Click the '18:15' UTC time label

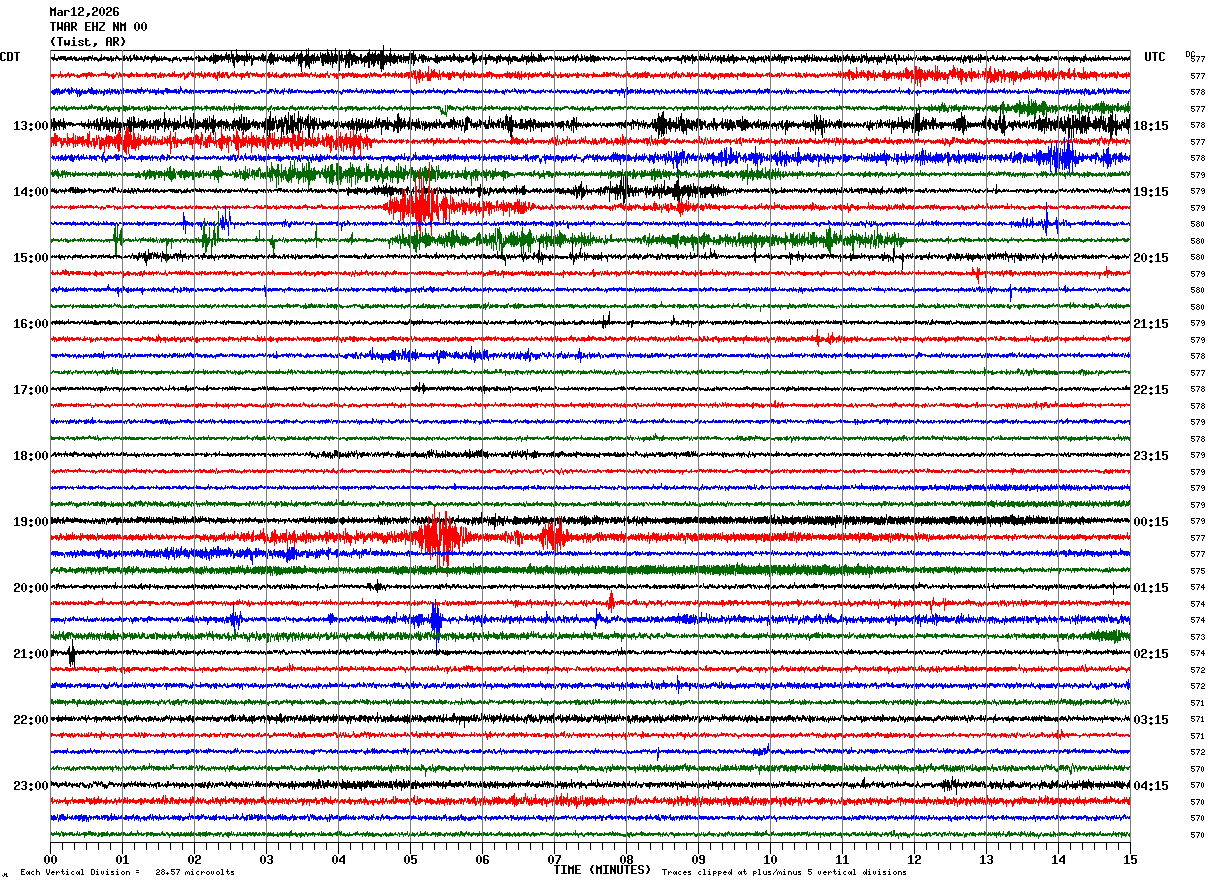pos(1150,126)
